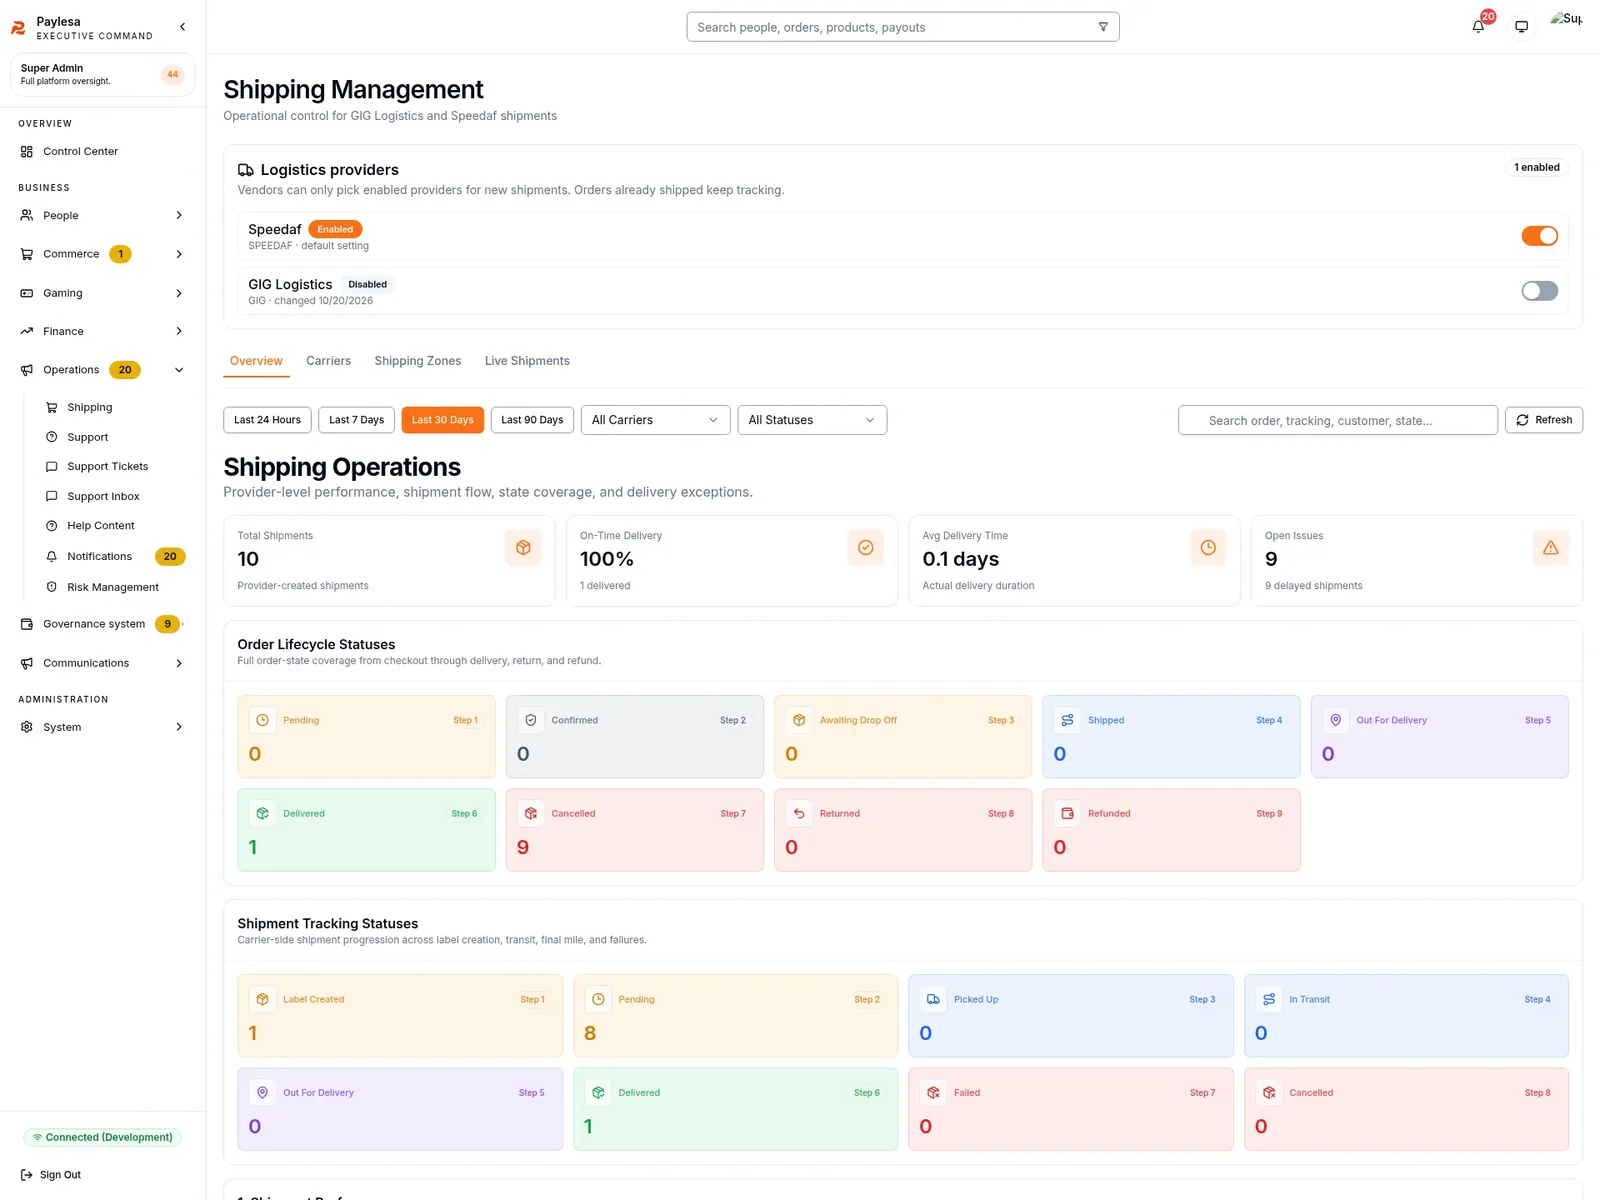
Task: Switch to the Live Shipments tab
Action: [x=527, y=361]
